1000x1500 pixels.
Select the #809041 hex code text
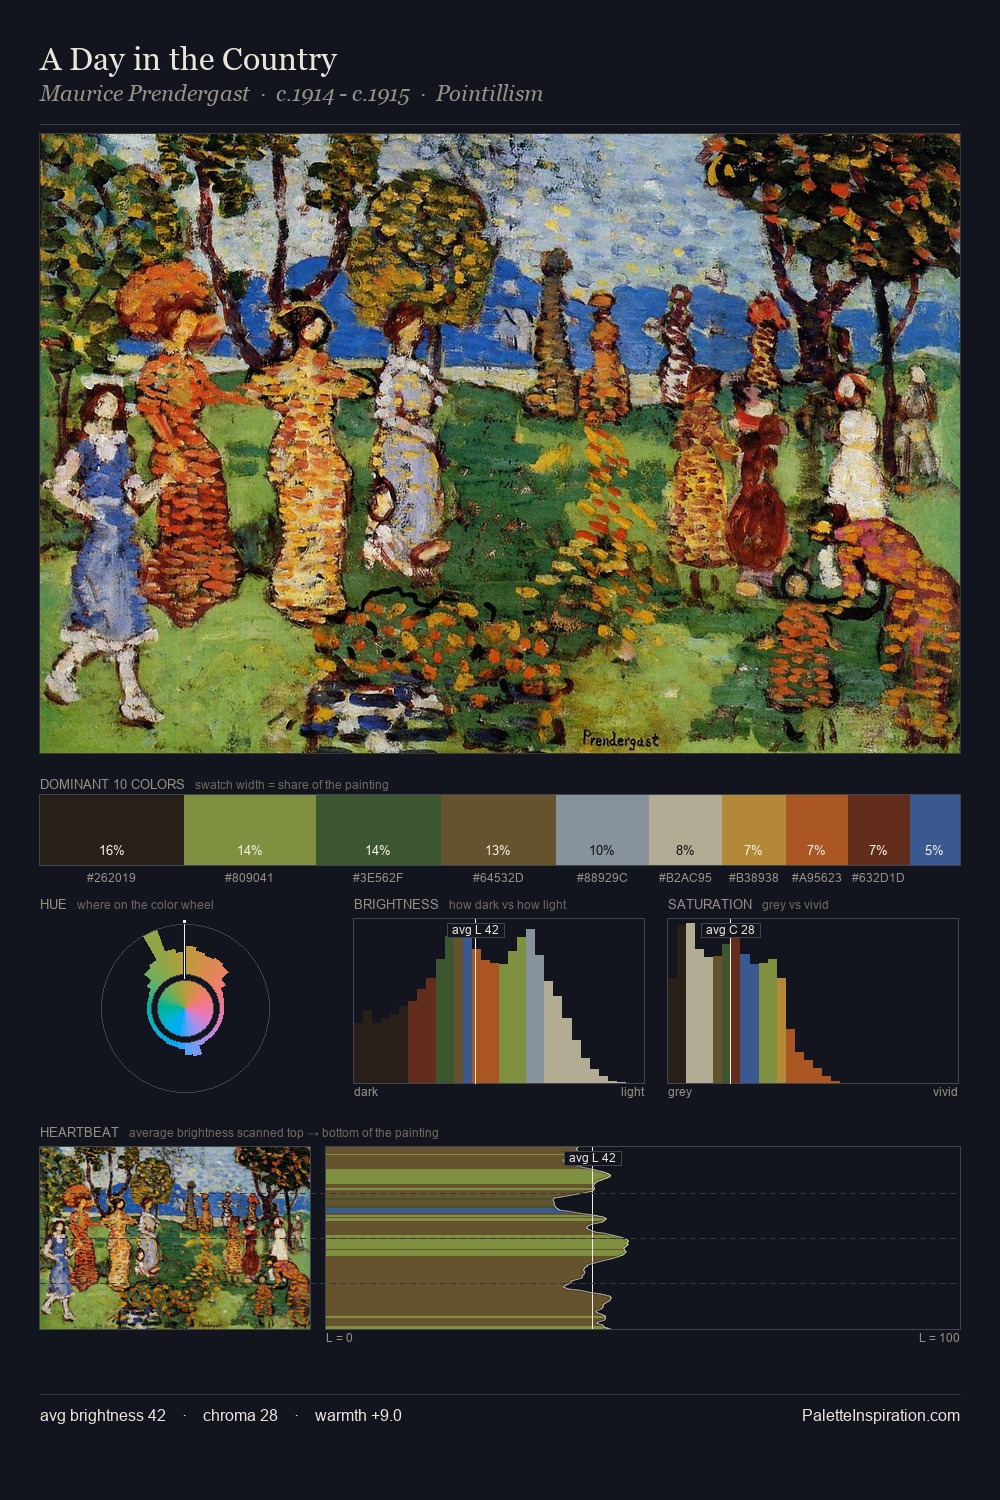click(x=249, y=878)
